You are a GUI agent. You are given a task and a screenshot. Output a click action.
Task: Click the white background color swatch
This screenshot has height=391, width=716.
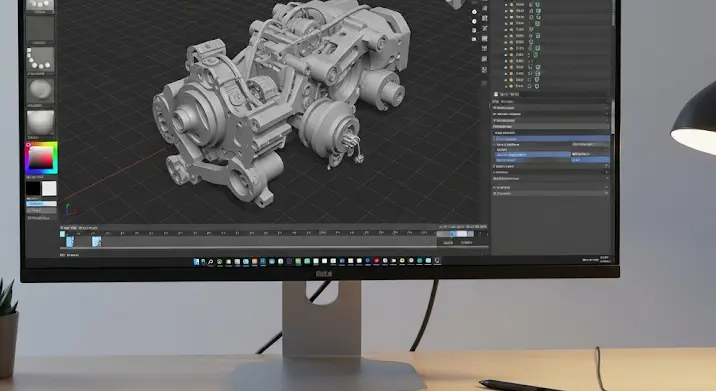click(49, 188)
